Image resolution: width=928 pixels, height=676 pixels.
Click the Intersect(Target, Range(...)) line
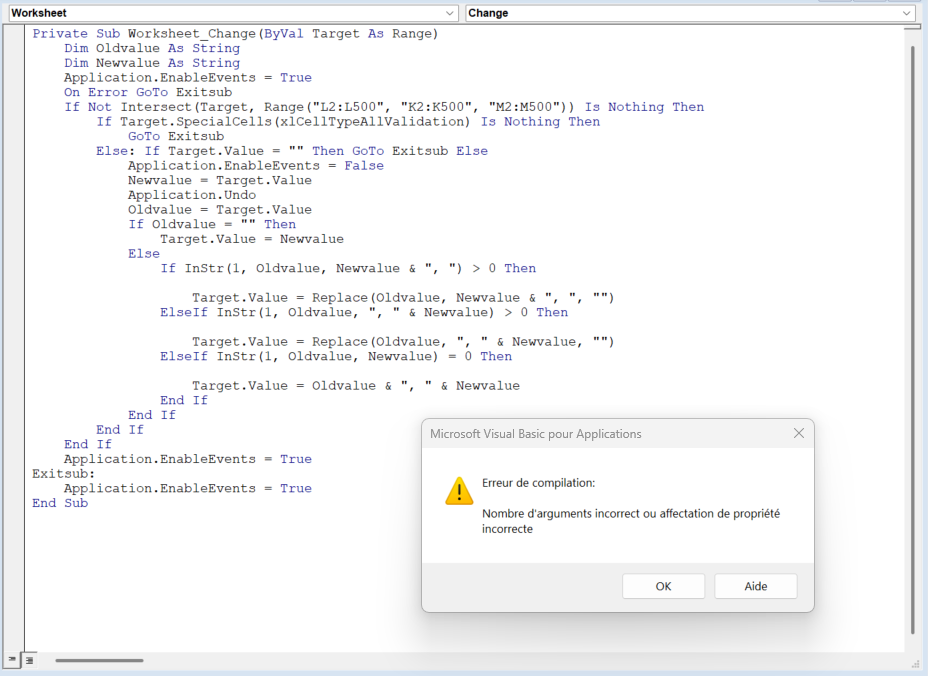[x=384, y=107]
